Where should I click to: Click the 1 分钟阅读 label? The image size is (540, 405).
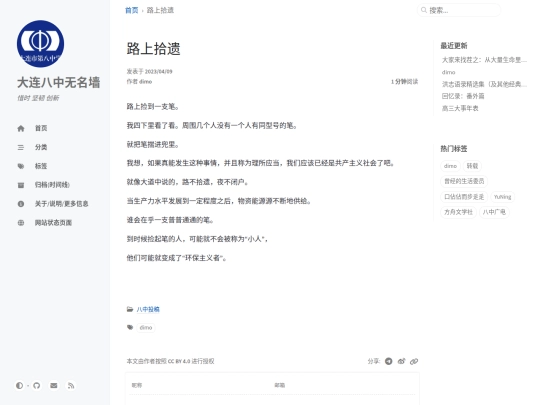pos(404,82)
